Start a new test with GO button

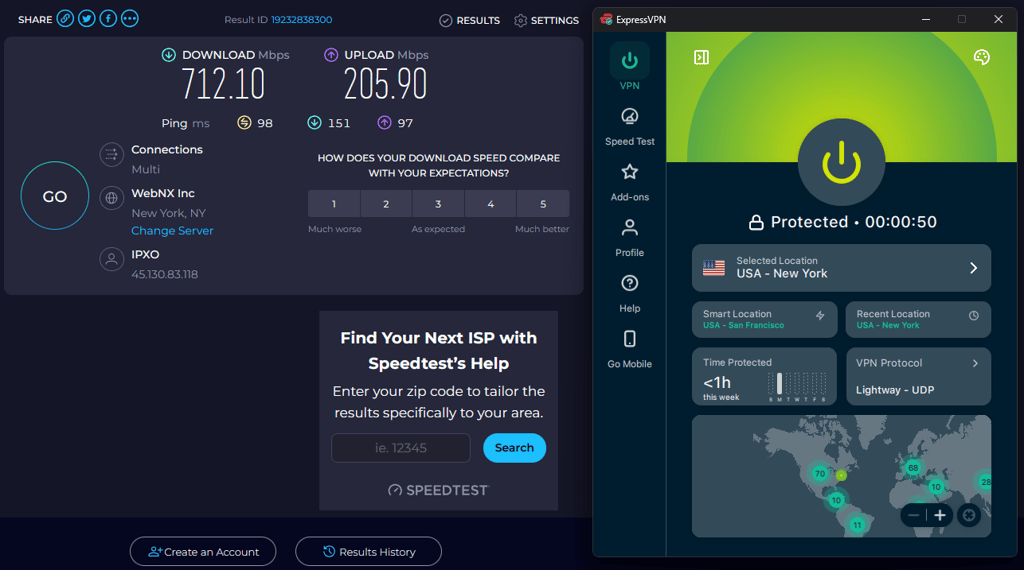click(x=55, y=196)
